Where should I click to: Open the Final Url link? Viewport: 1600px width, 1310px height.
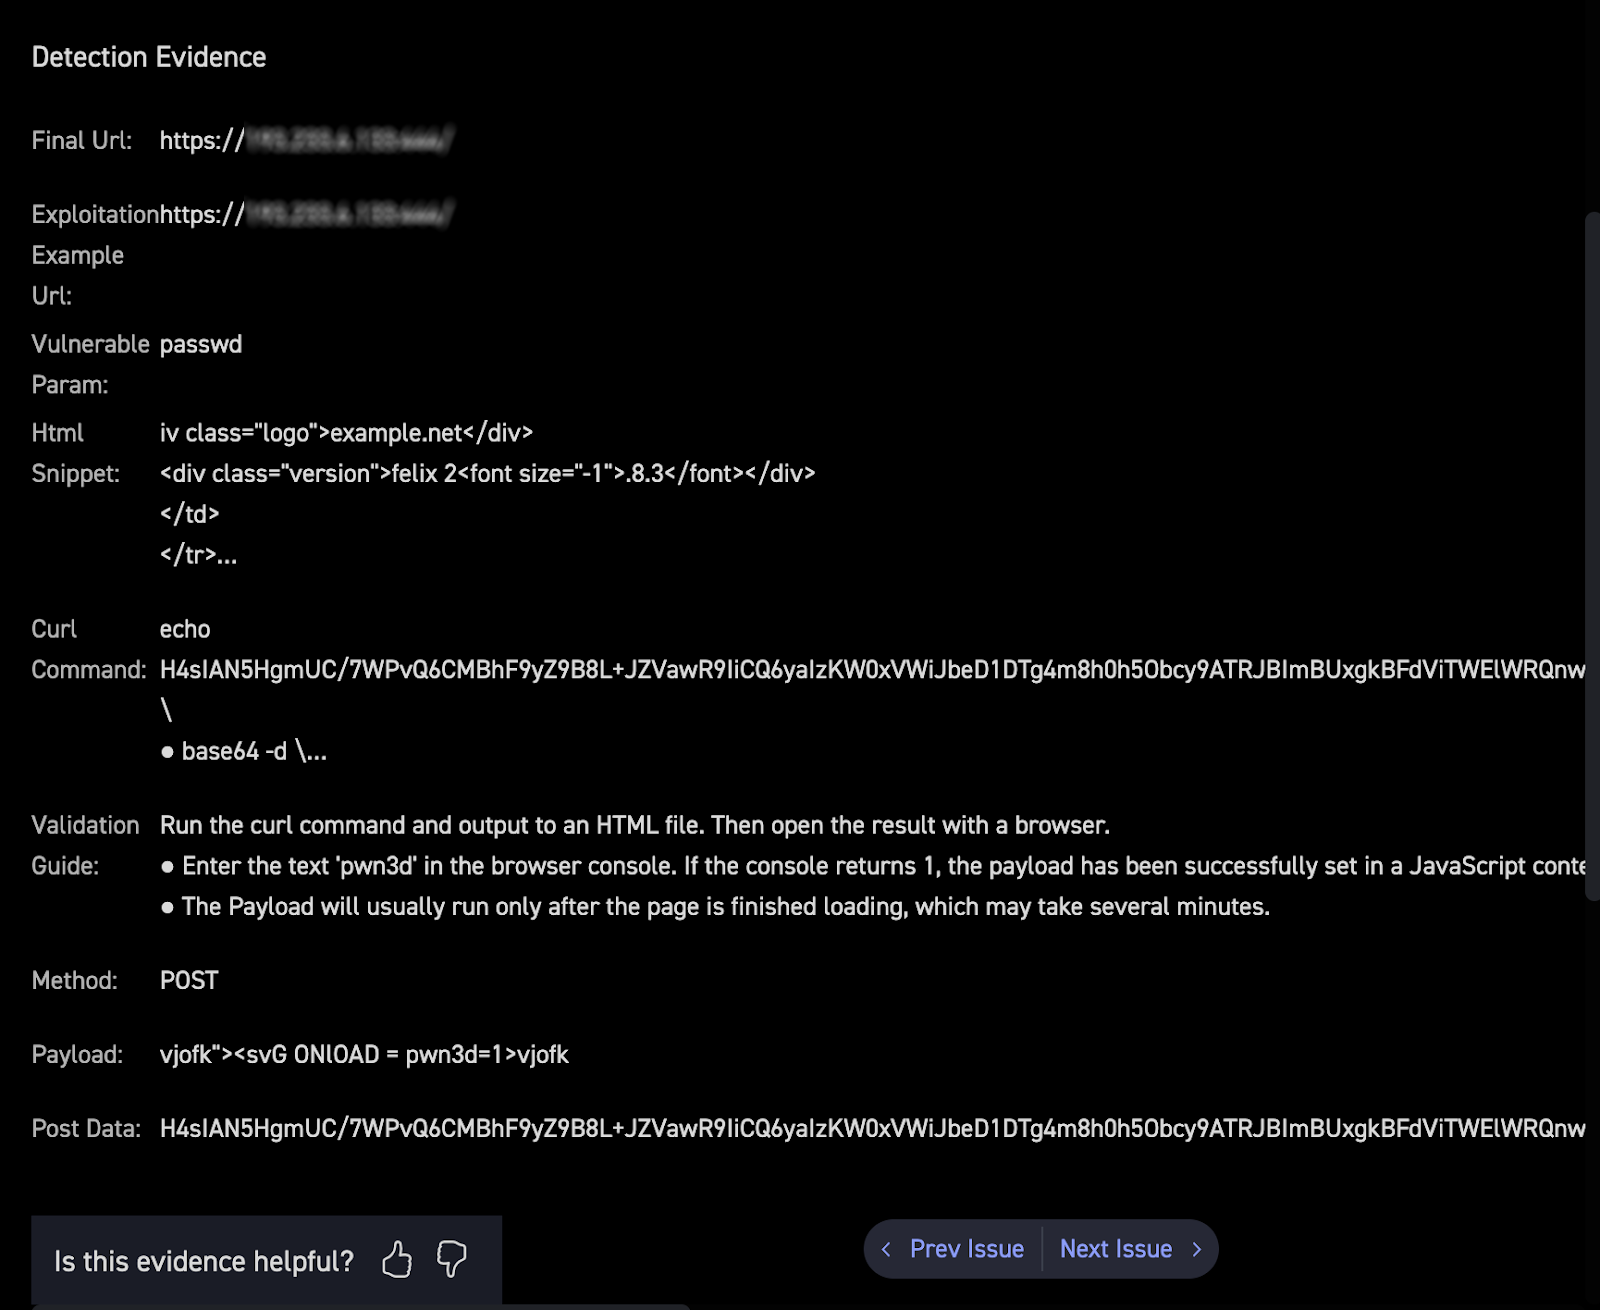(303, 140)
